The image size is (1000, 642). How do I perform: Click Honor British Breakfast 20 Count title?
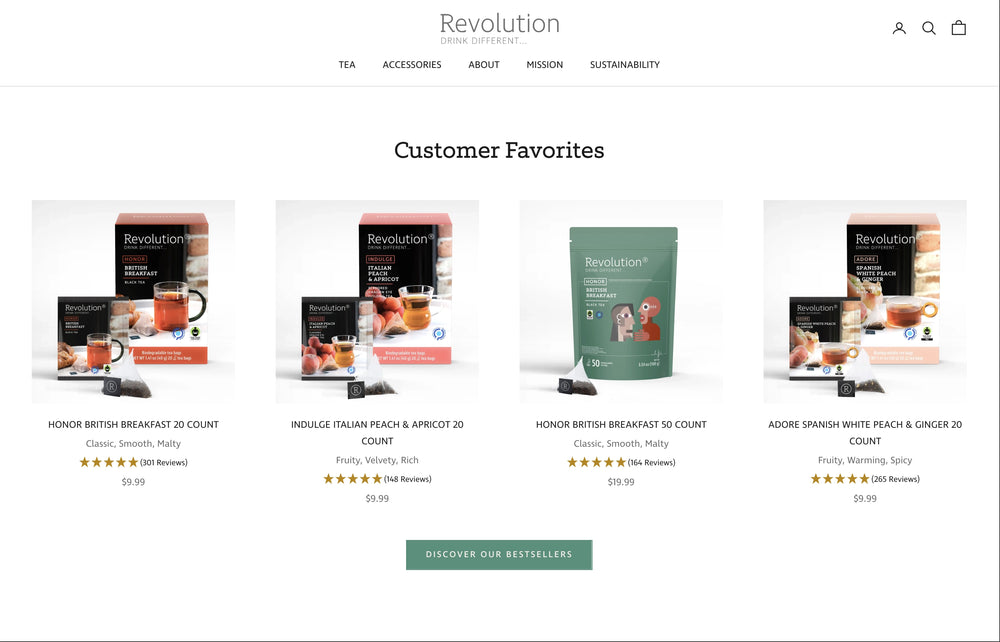coord(133,425)
